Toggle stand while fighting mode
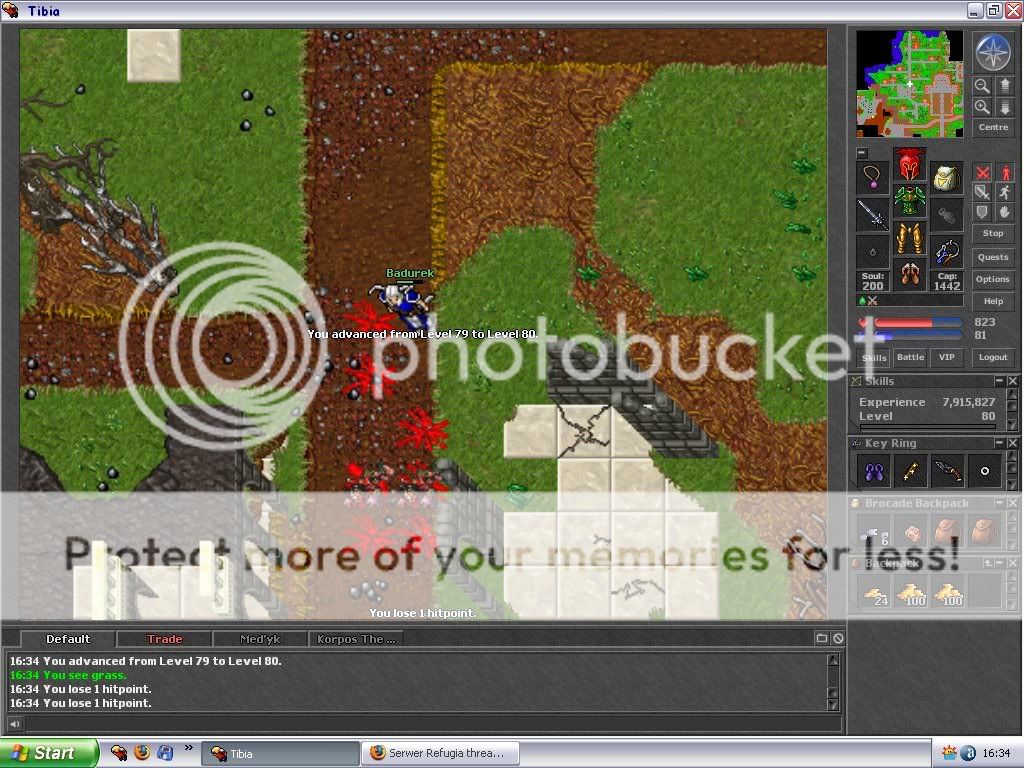The image size is (1024, 768). [1005, 173]
